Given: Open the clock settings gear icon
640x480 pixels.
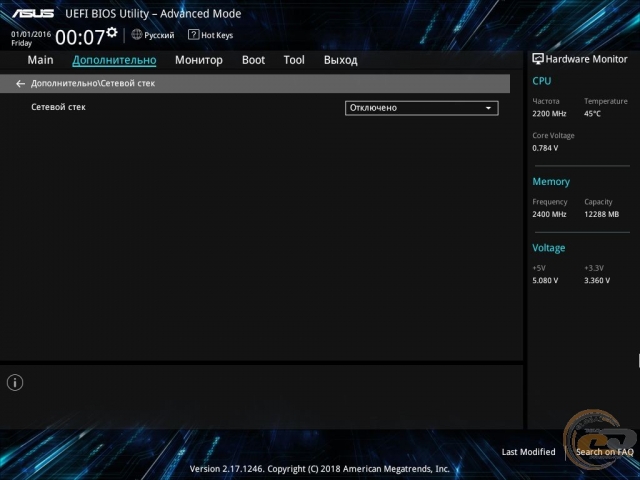Looking at the screenshot, I should pos(112,32).
